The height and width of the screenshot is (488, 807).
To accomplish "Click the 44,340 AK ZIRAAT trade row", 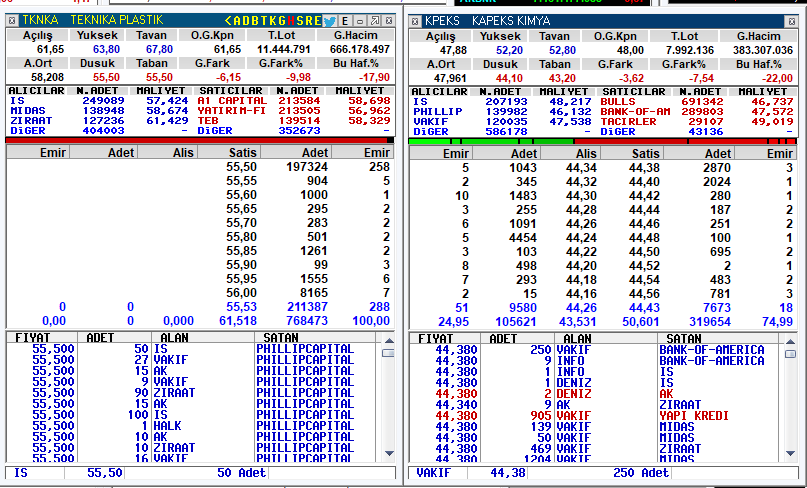I will (594, 405).
